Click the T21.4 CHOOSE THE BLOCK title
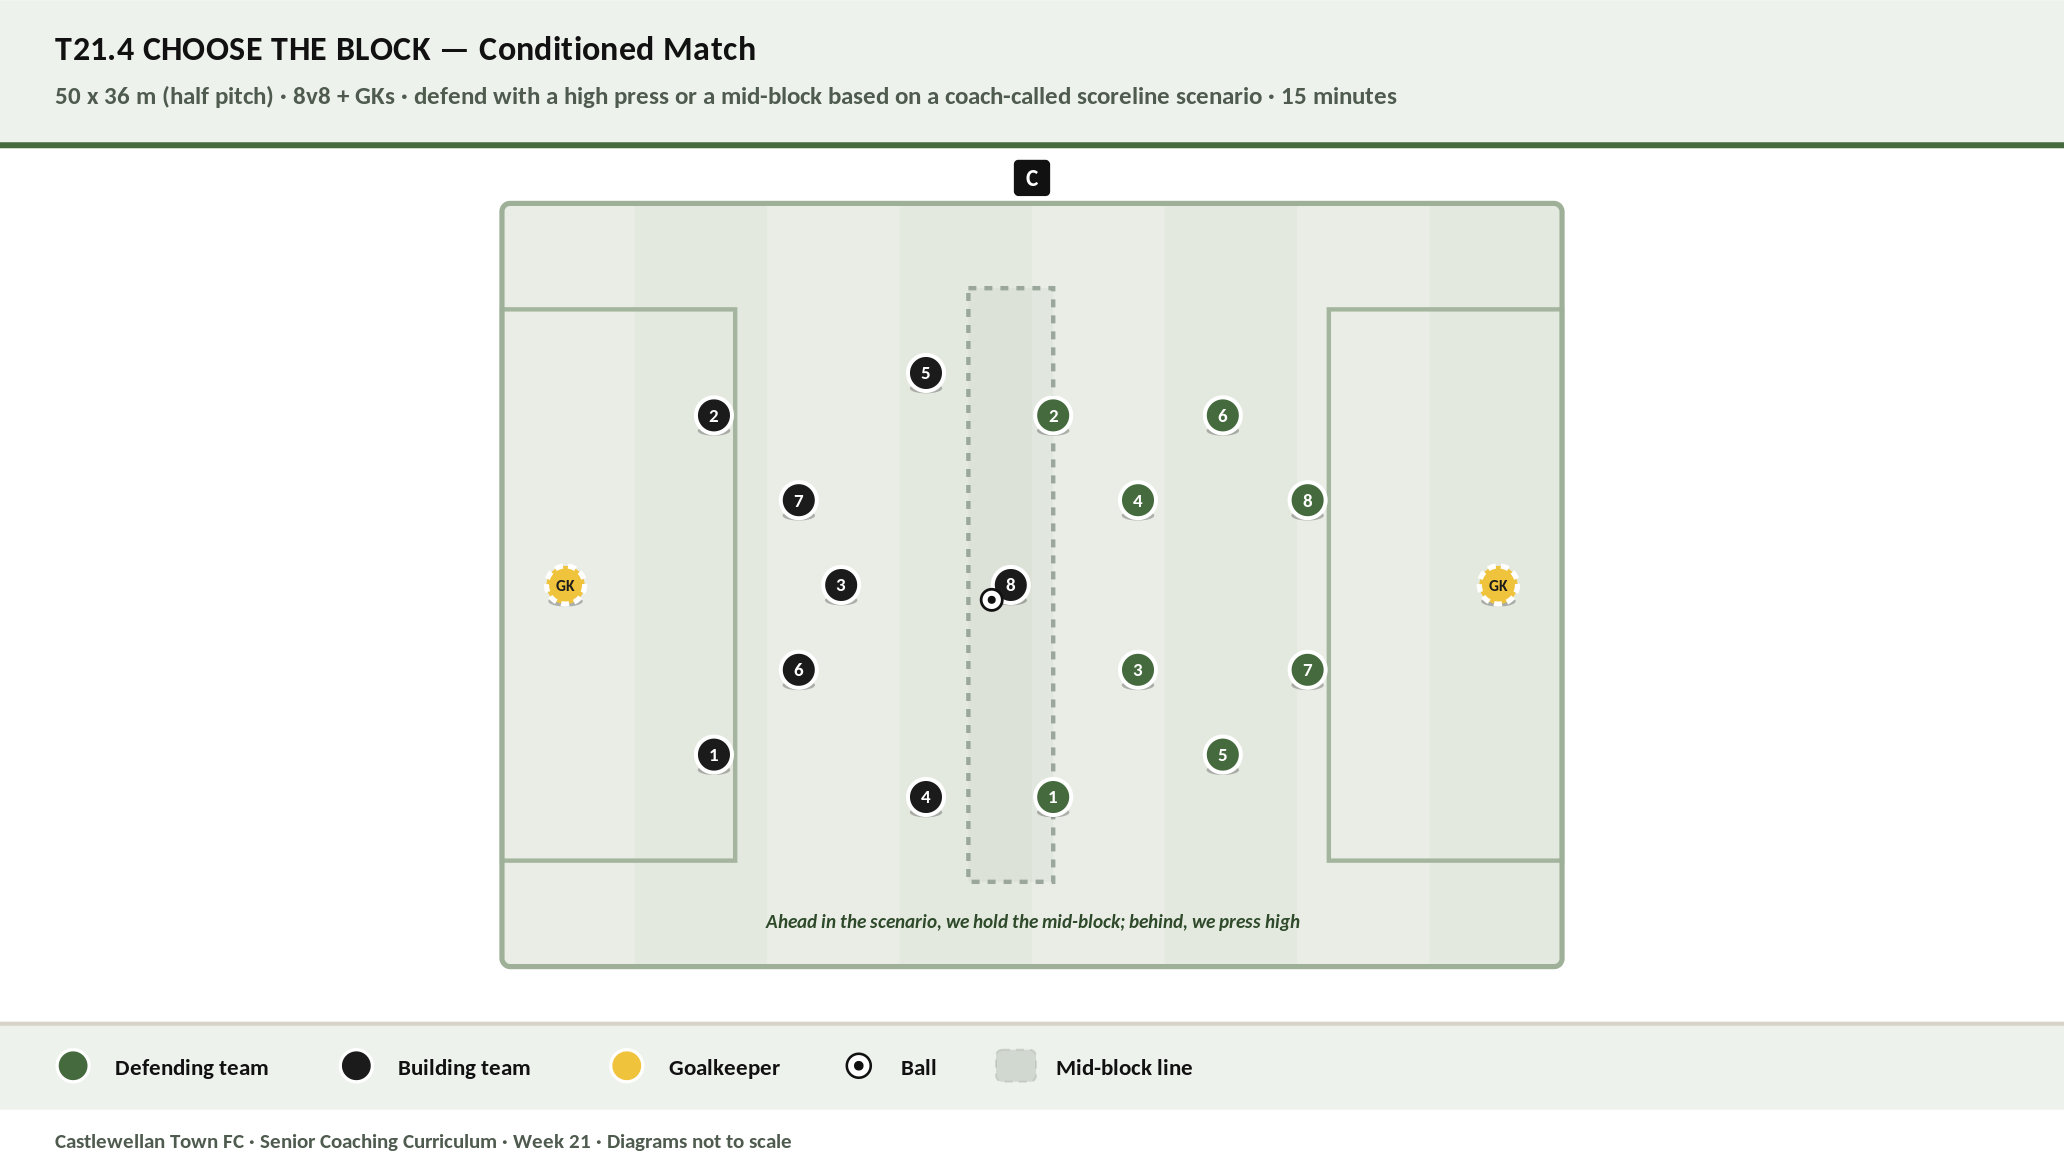The height and width of the screenshot is (1166, 2064). pyautogui.click(x=405, y=49)
